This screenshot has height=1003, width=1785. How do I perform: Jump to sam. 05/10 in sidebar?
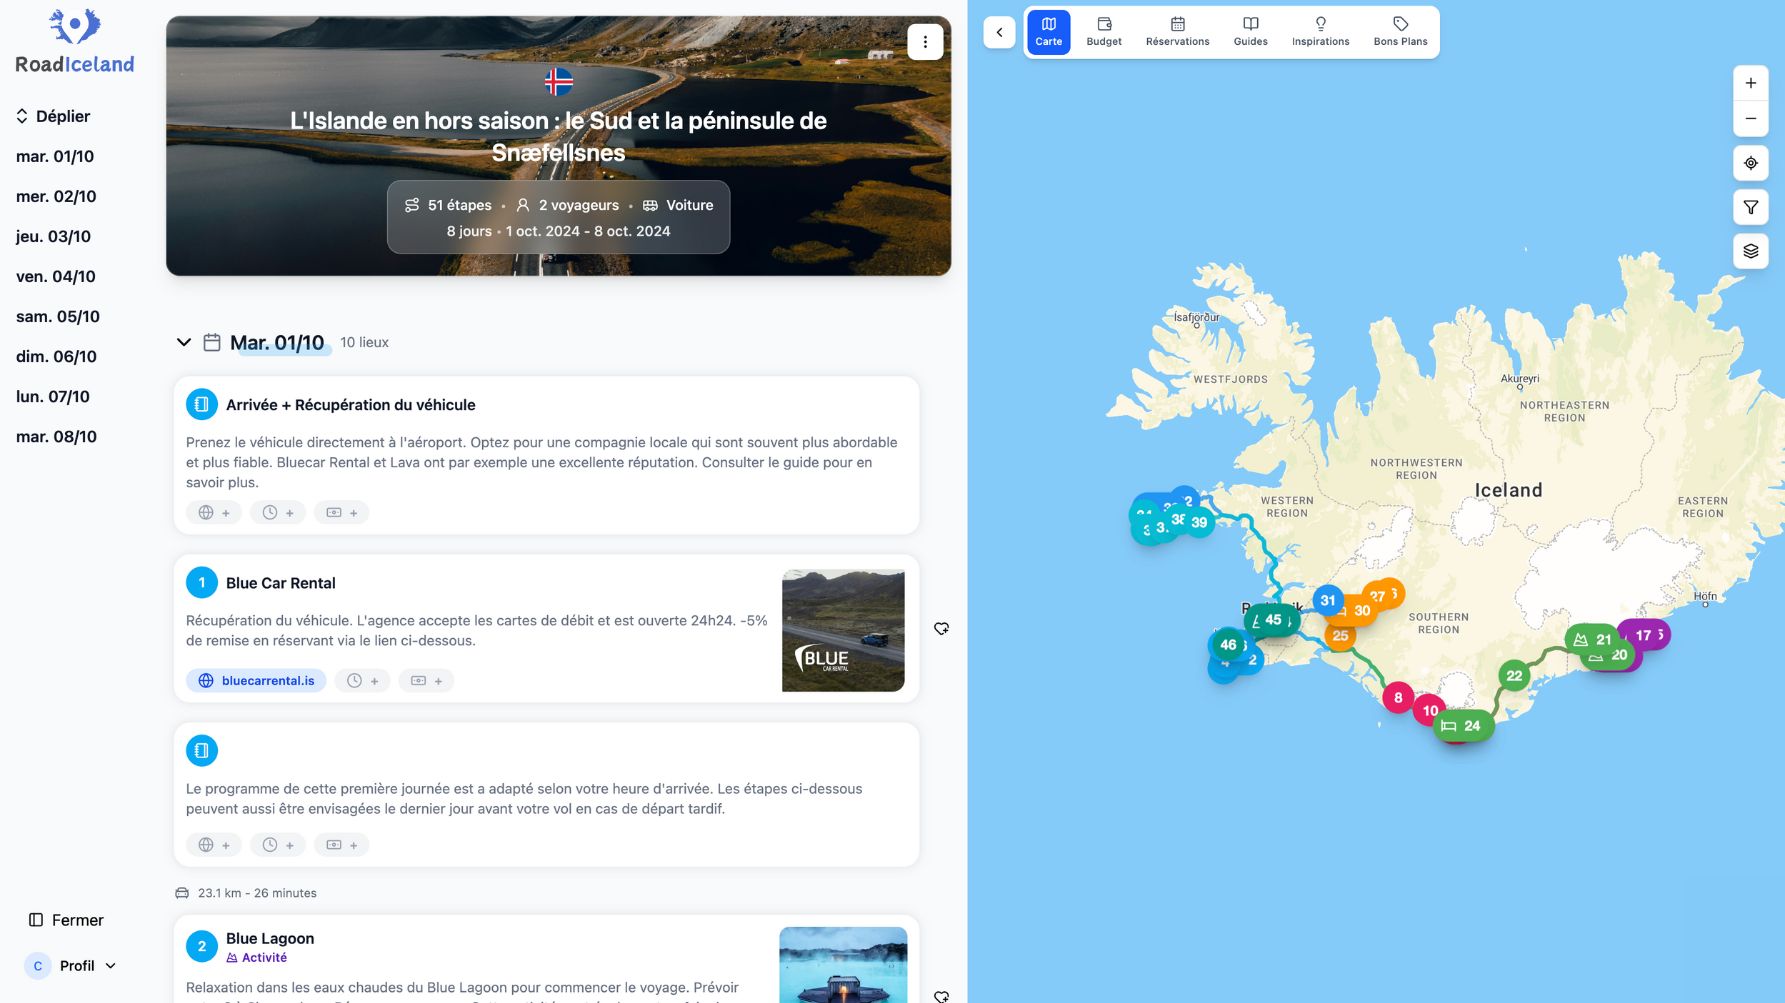(x=58, y=316)
